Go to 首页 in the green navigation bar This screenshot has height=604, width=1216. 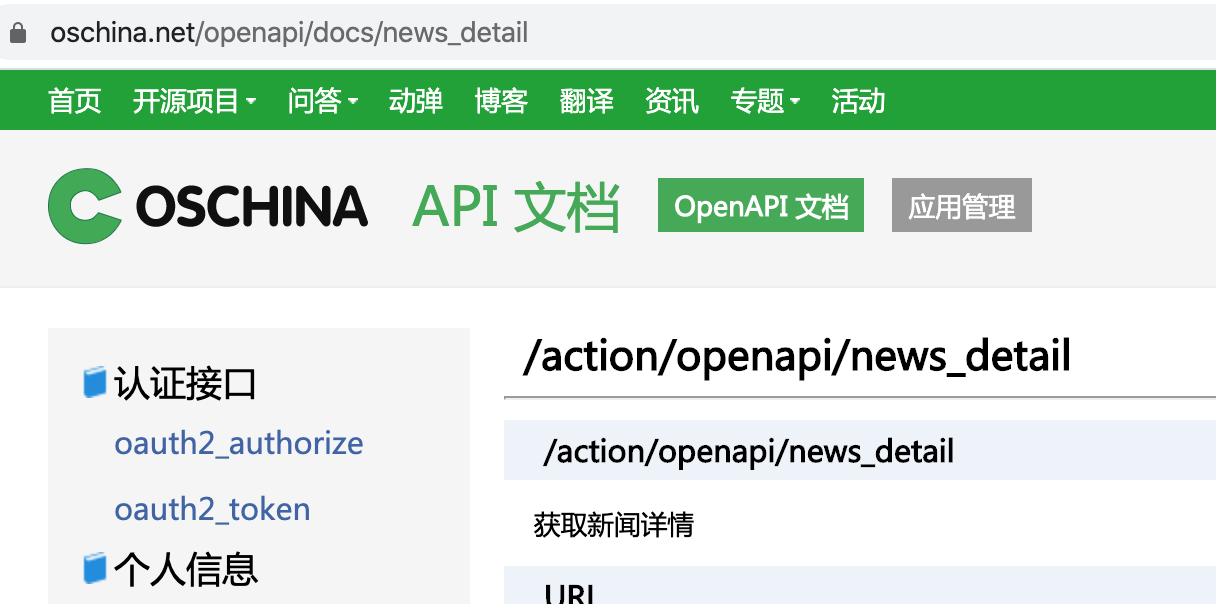pyautogui.click(x=75, y=101)
